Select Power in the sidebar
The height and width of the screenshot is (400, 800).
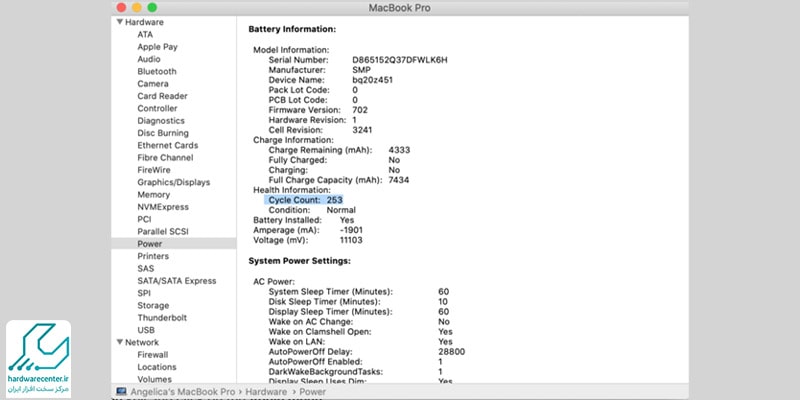(150, 243)
